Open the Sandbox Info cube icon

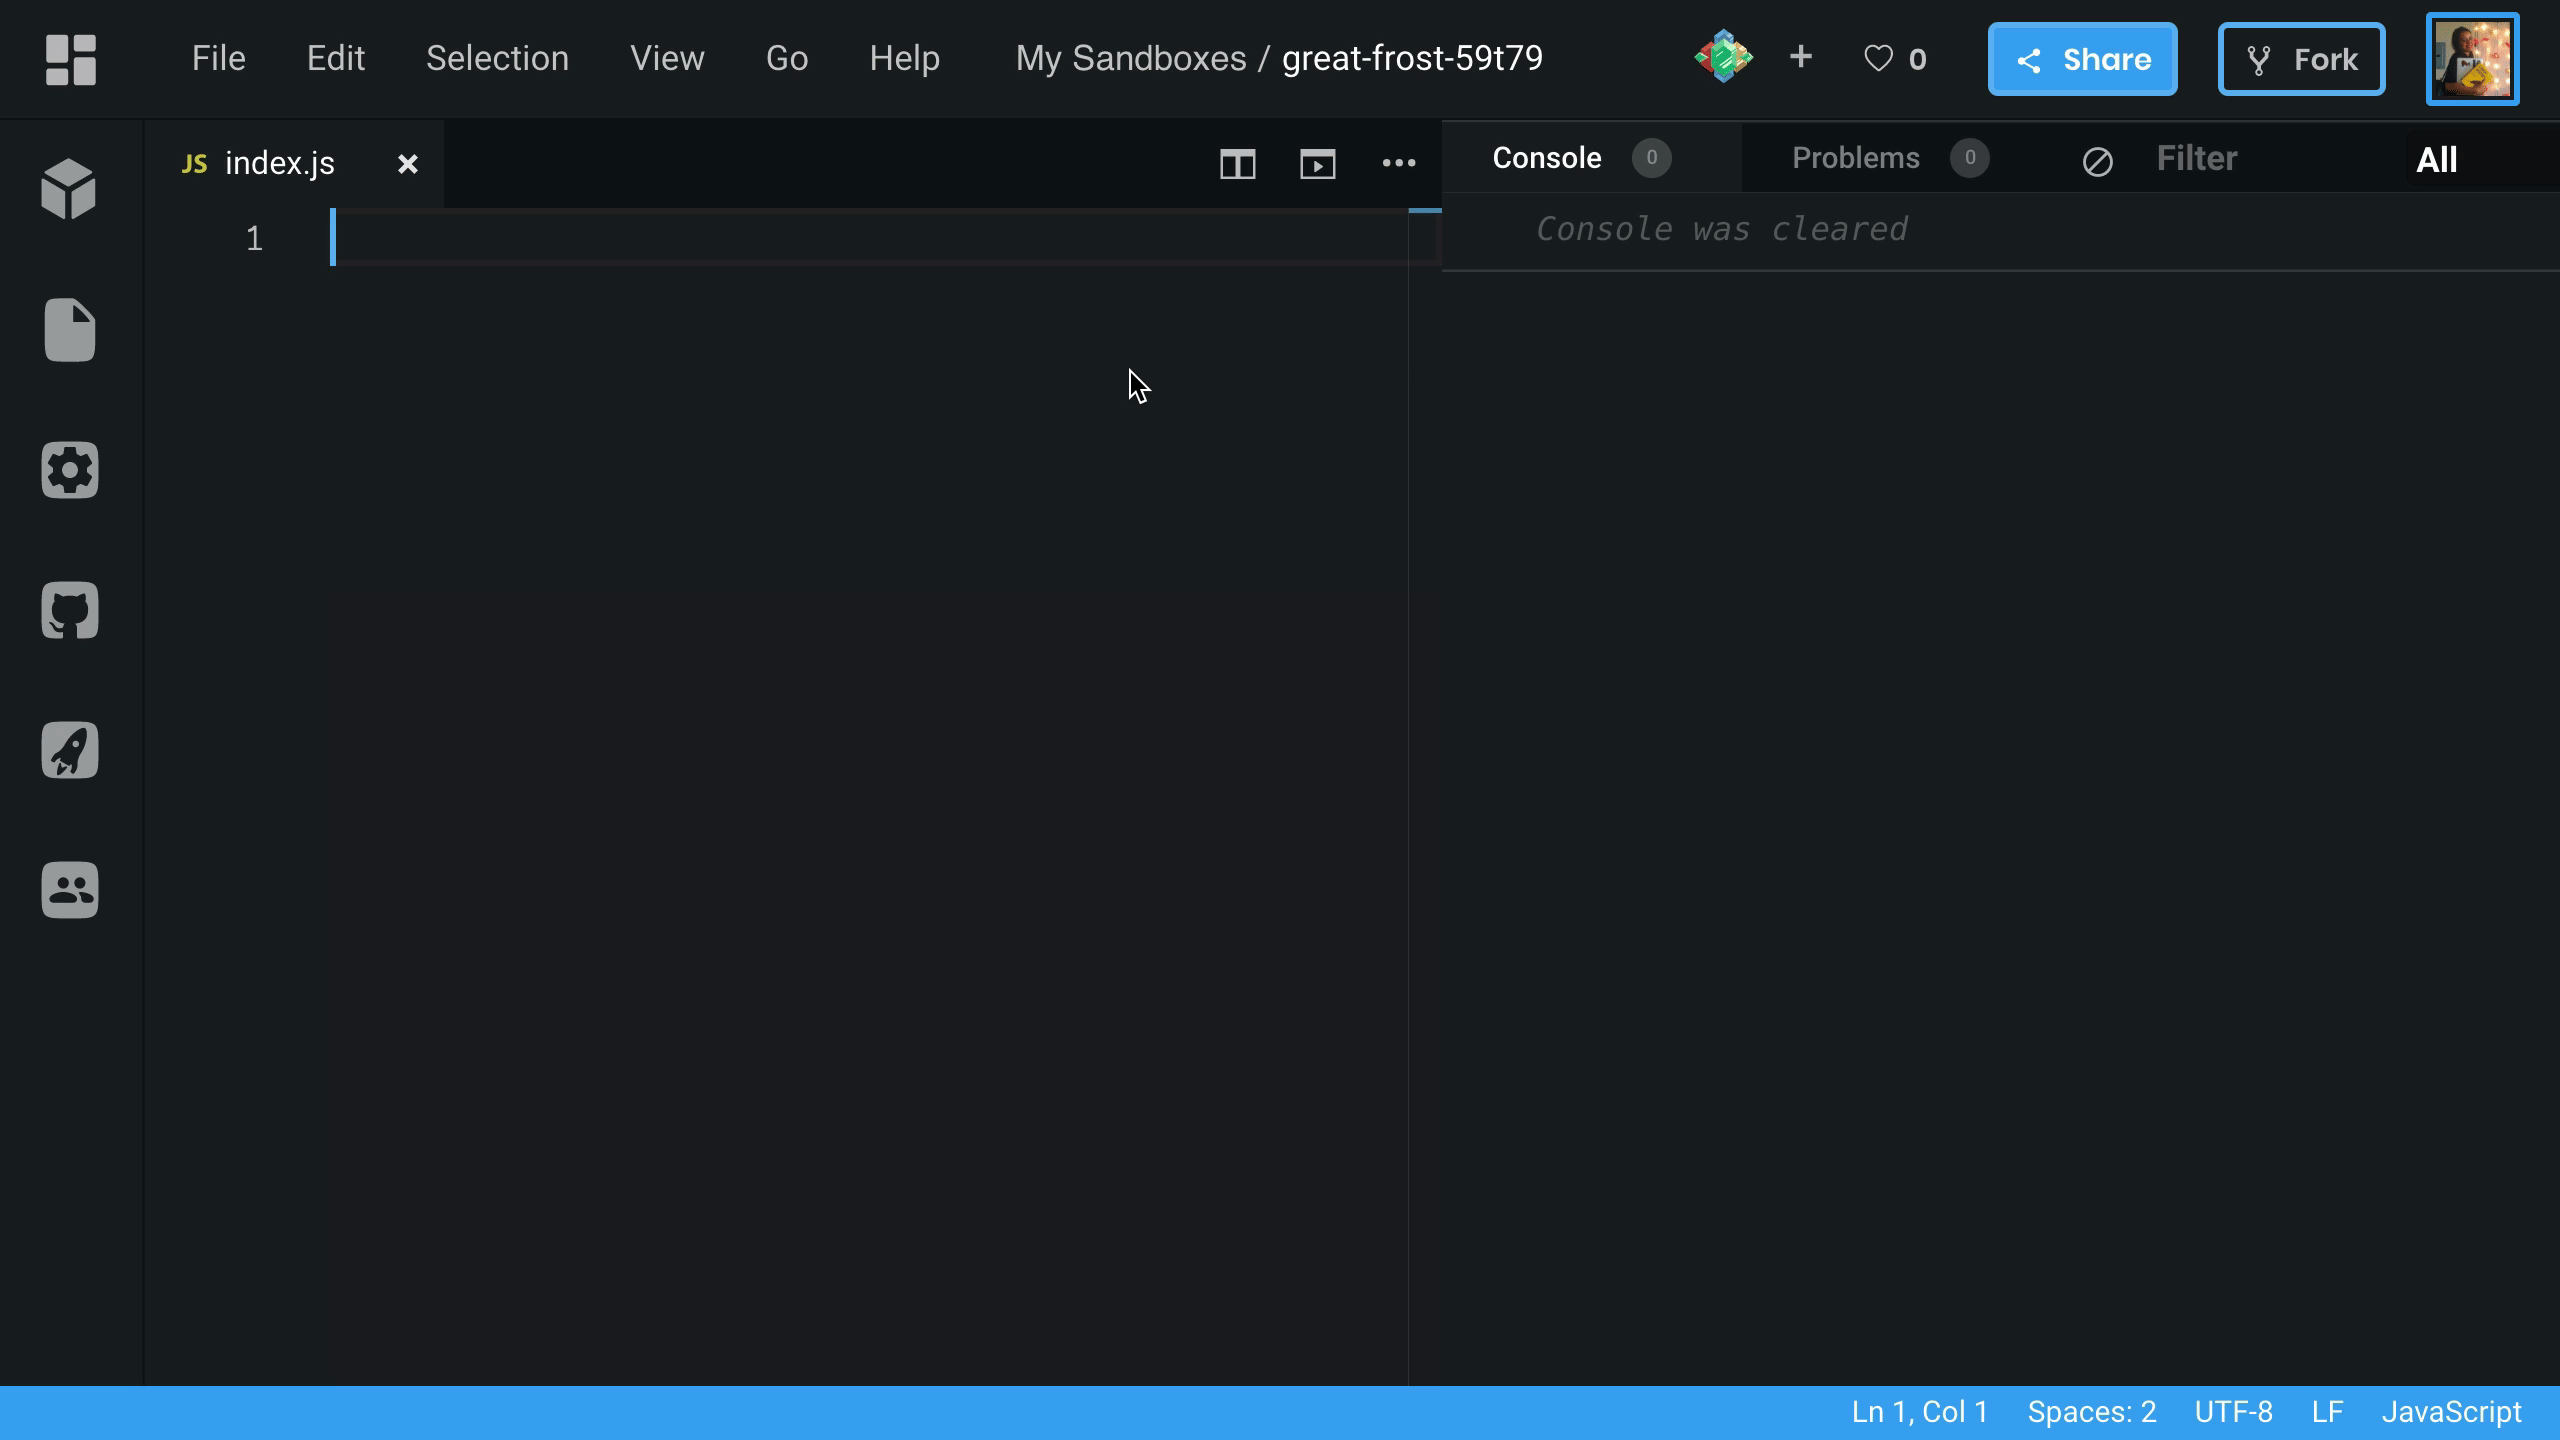(x=69, y=189)
